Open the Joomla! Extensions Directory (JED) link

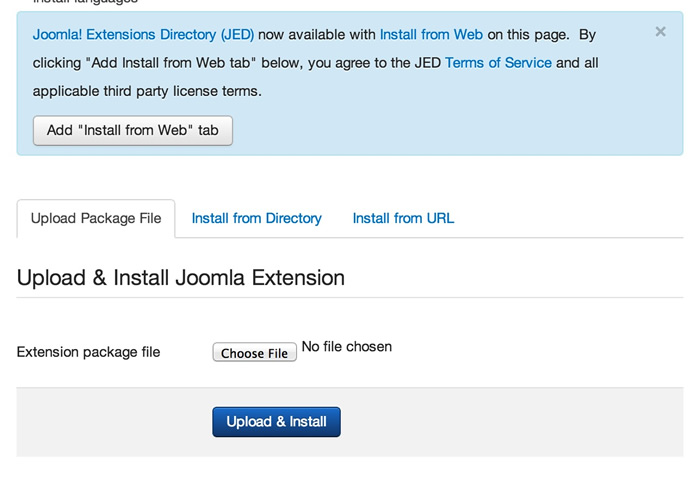pyautogui.click(x=143, y=34)
